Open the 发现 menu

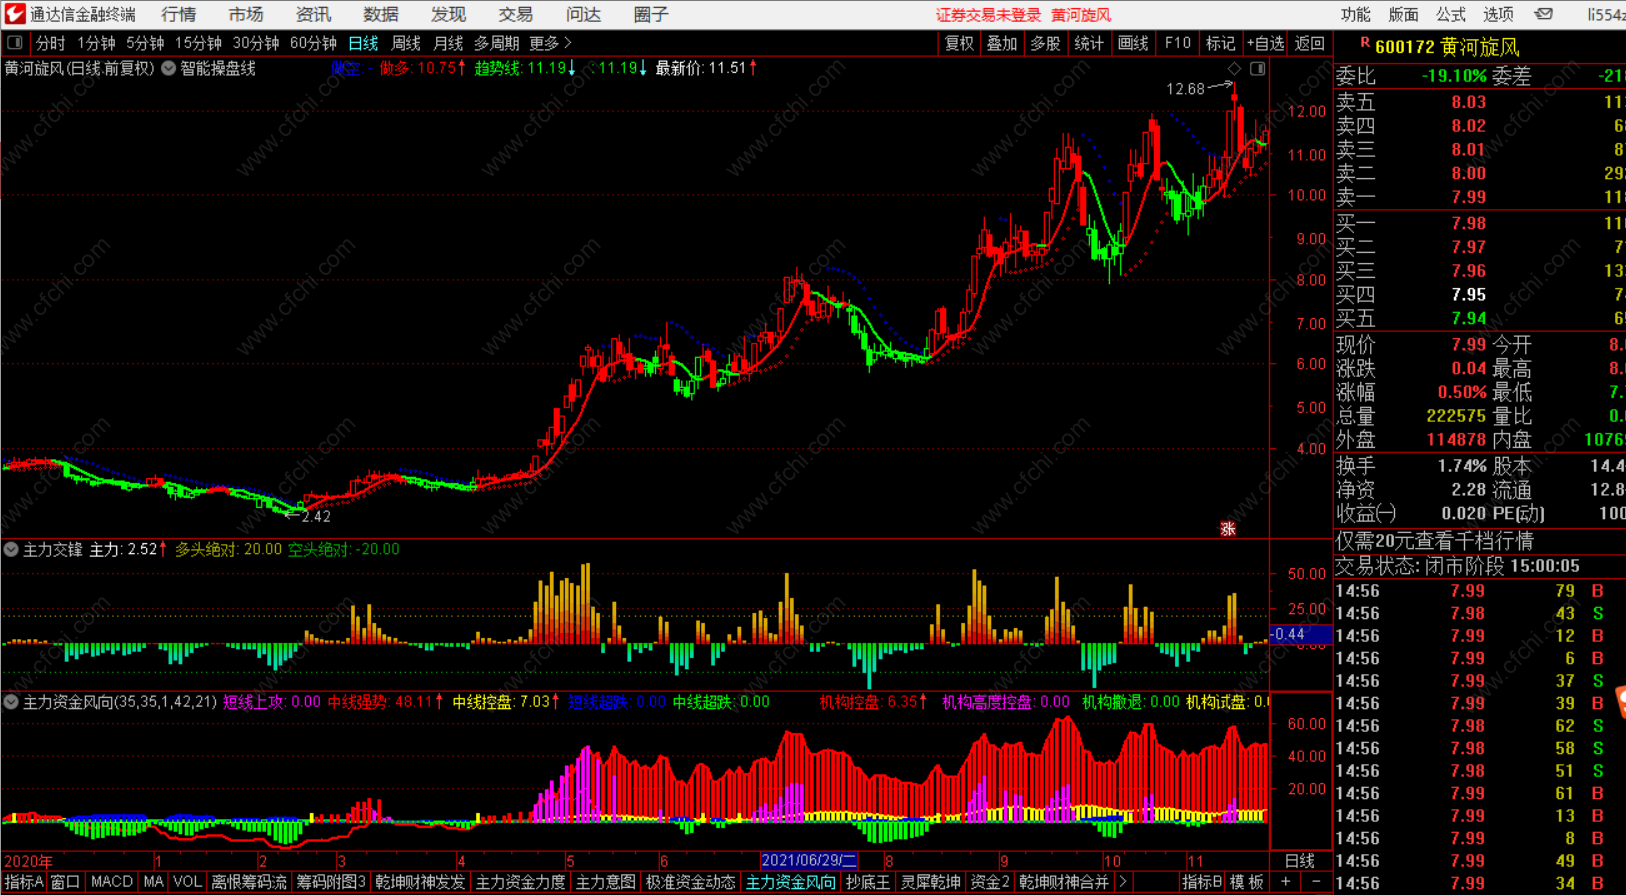(448, 14)
